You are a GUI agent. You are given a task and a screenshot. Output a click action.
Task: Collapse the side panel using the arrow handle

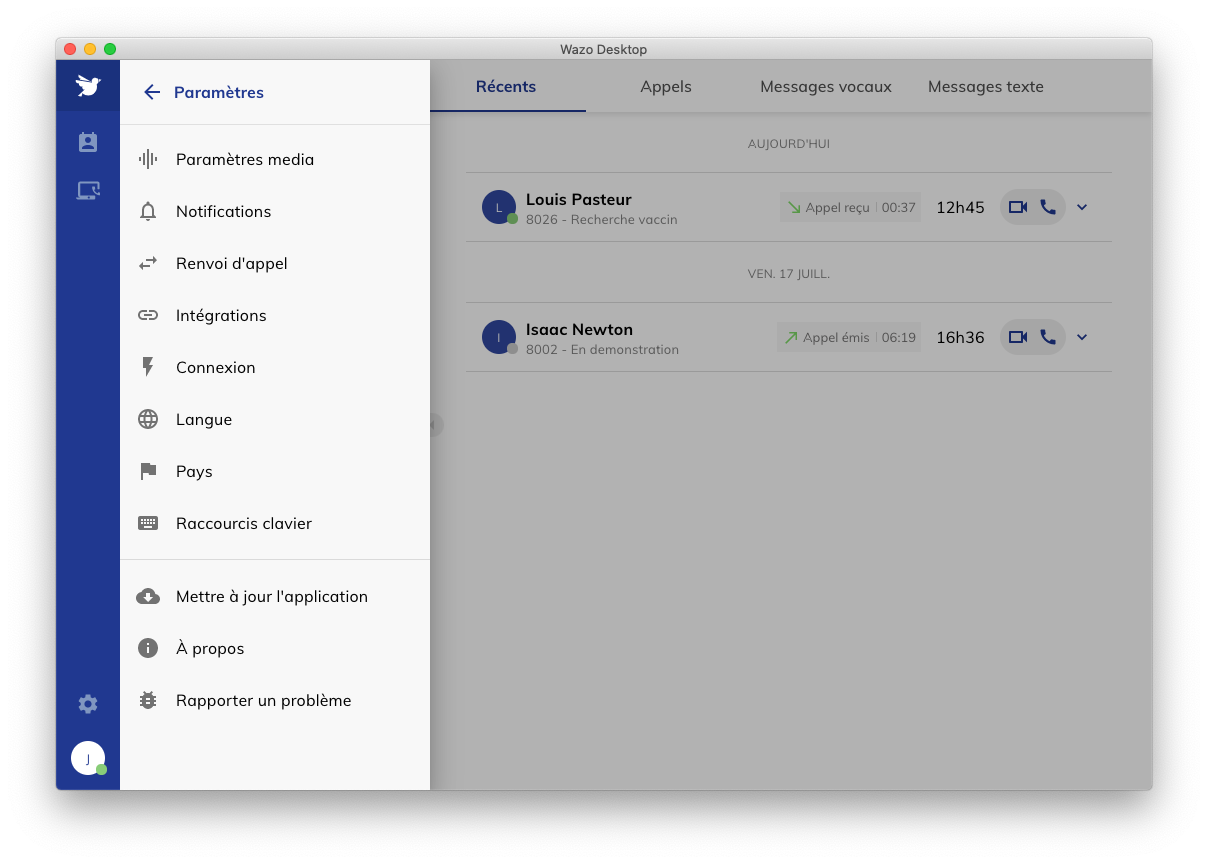[433, 425]
